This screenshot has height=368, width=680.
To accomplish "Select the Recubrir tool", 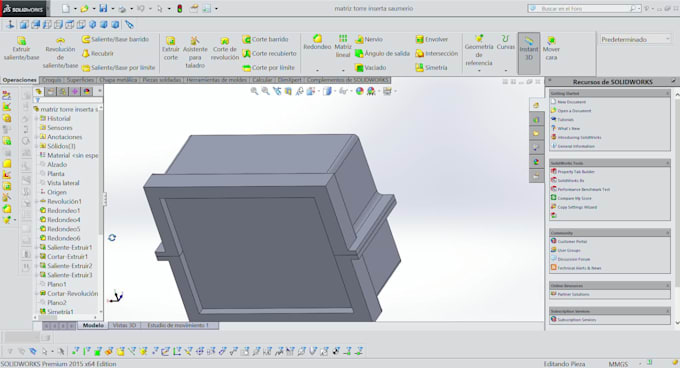I will click(x=98, y=54).
